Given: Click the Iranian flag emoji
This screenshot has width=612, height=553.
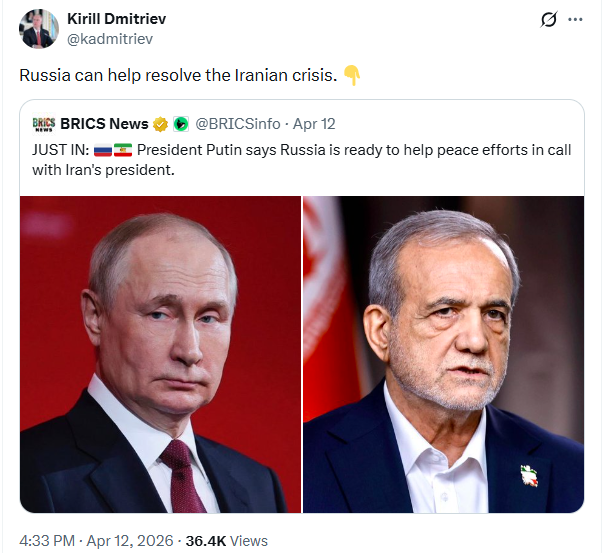Looking at the screenshot, I should [x=123, y=150].
